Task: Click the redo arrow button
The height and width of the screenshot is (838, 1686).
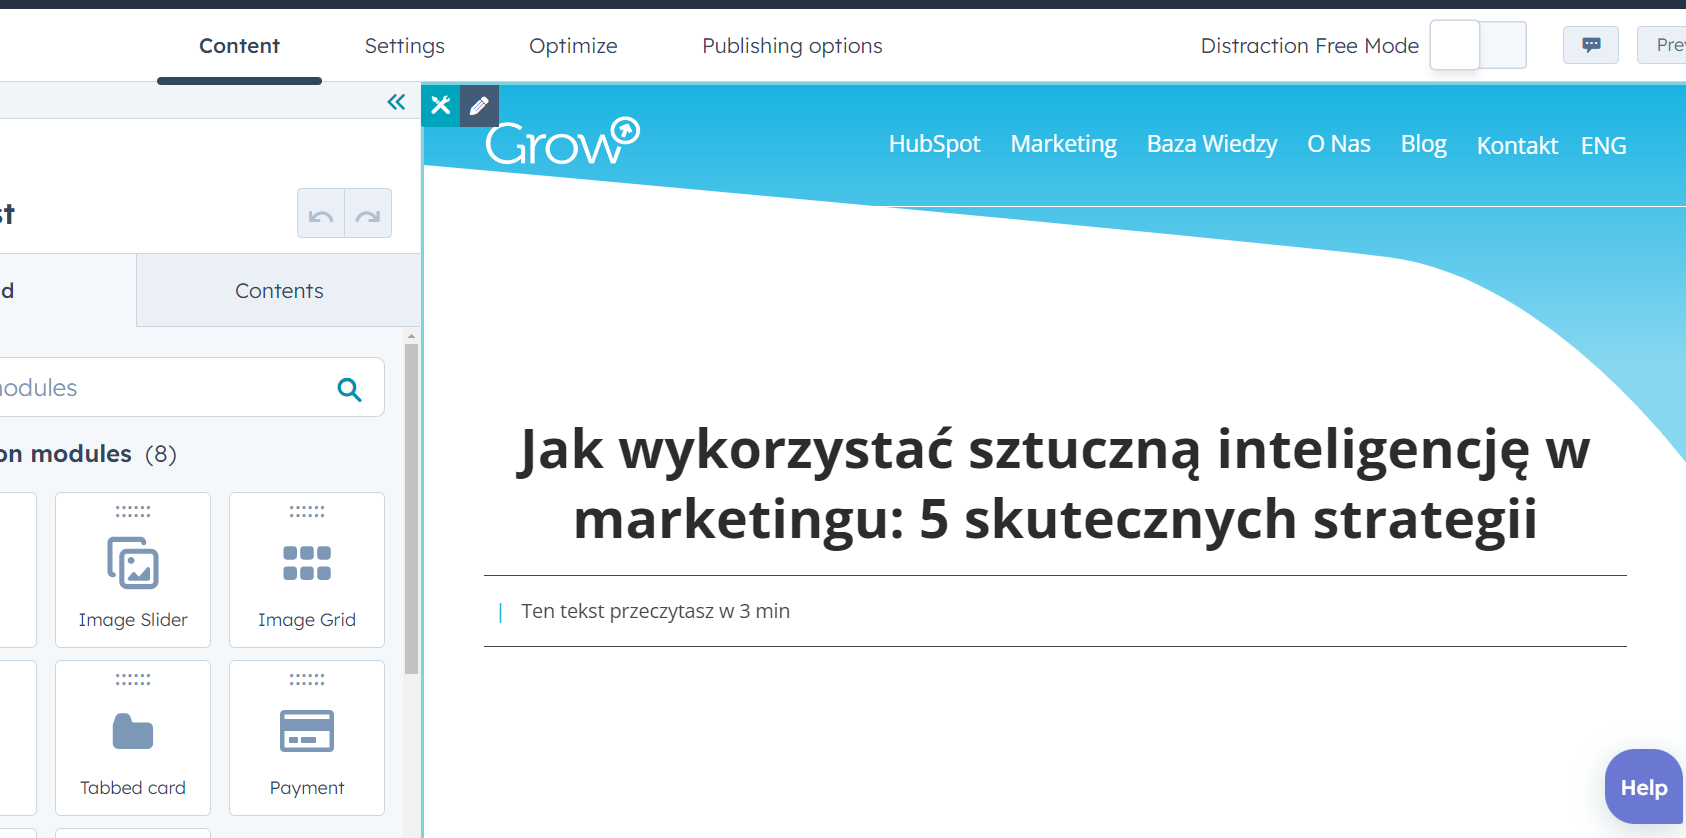Action: pyautogui.click(x=368, y=213)
